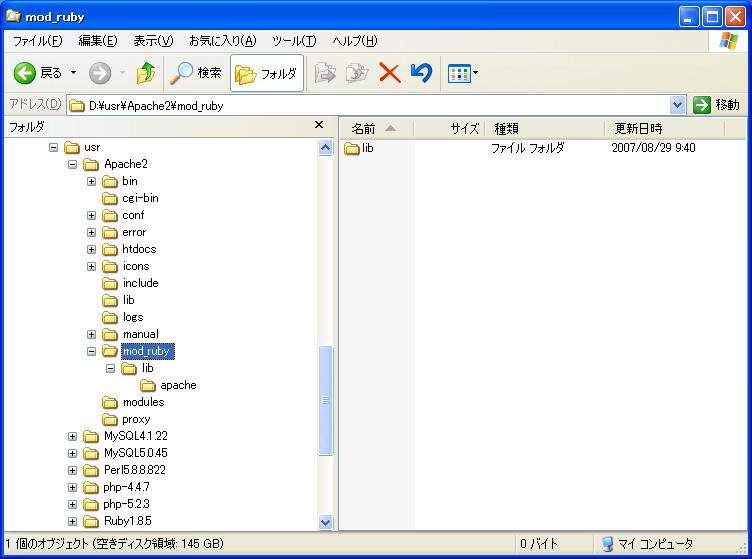
Task: Sort by 更新日時 column header
Action: [638, 129]
